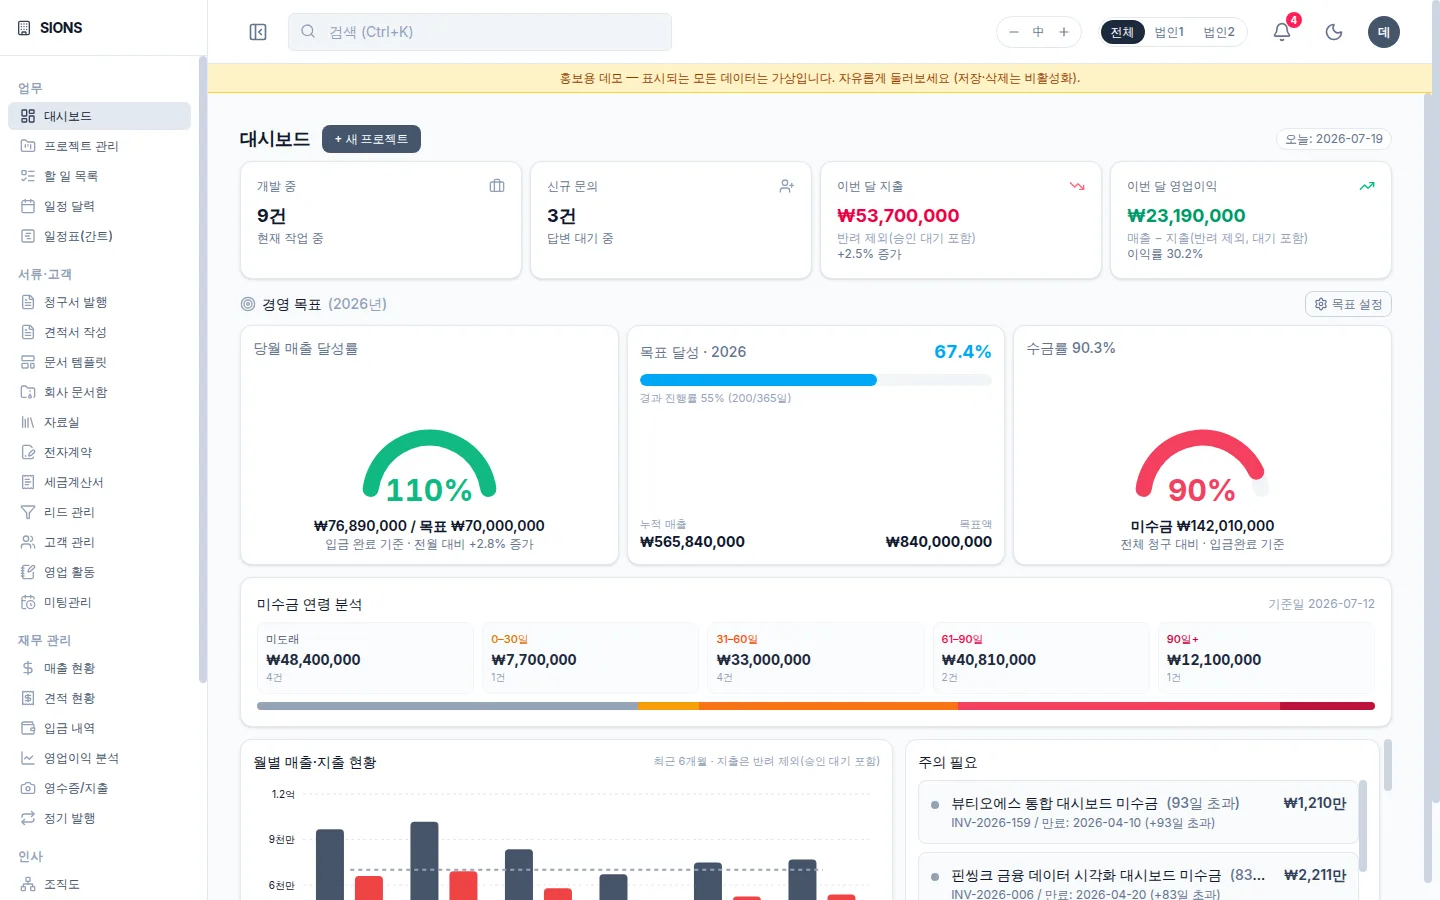Click the 견적 현황 icon
The width and height of the screenshot is (1440, 900).
pyautogui.click(x=28, y=698)
